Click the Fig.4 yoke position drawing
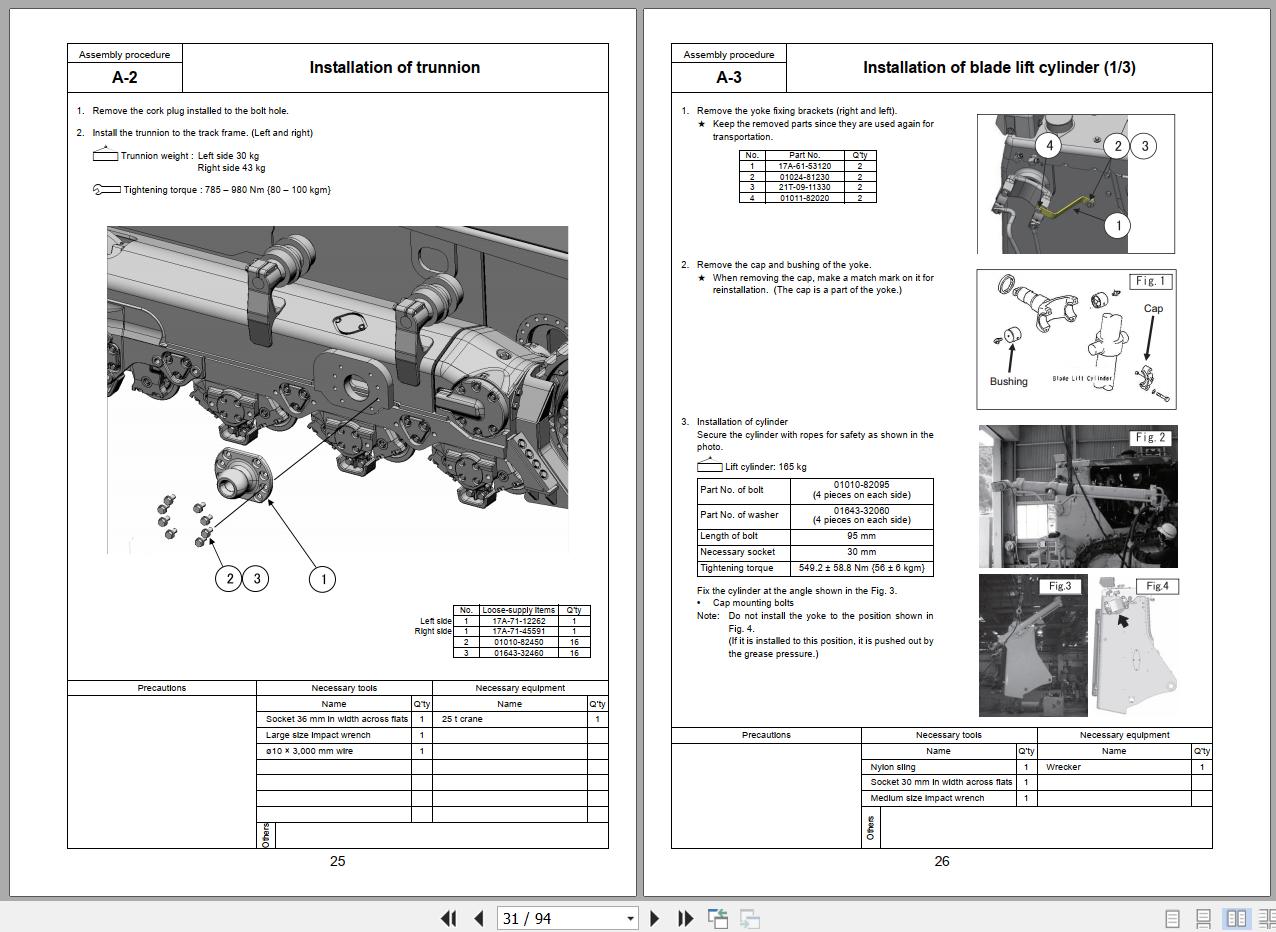1276x932 pixels. coord(1137,645)
